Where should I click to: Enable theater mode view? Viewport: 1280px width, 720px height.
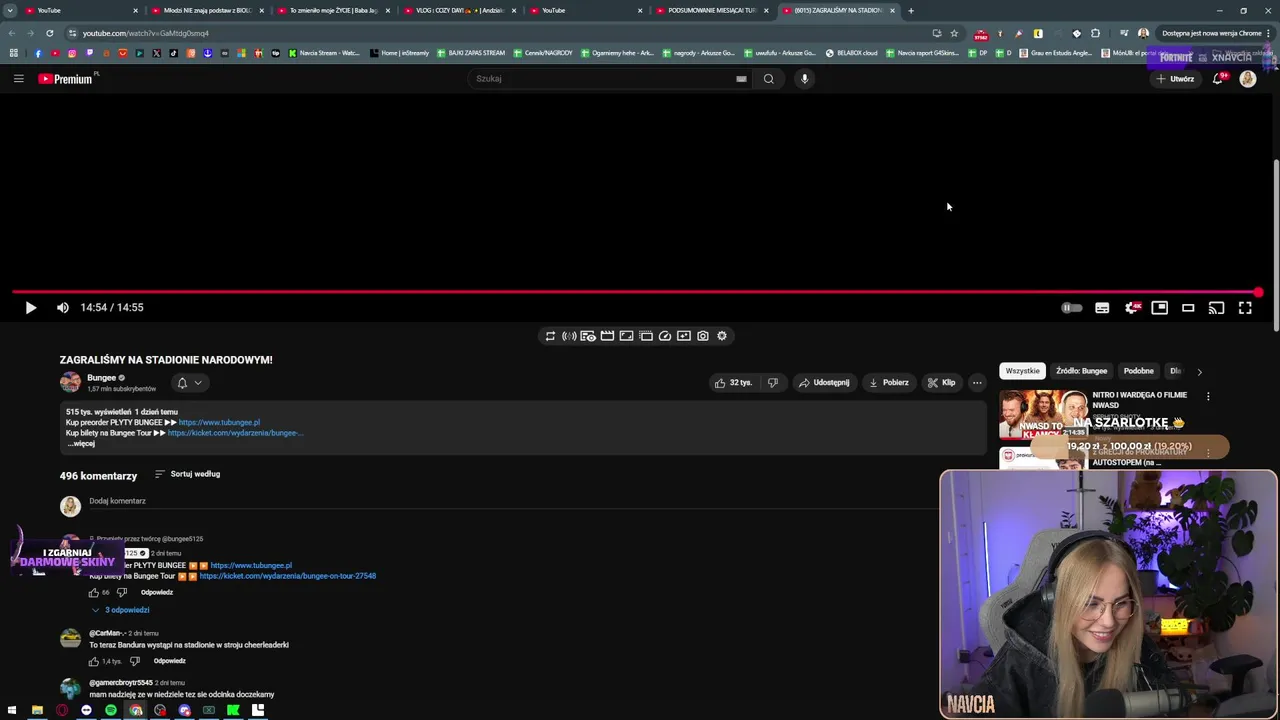point(1188,308)
